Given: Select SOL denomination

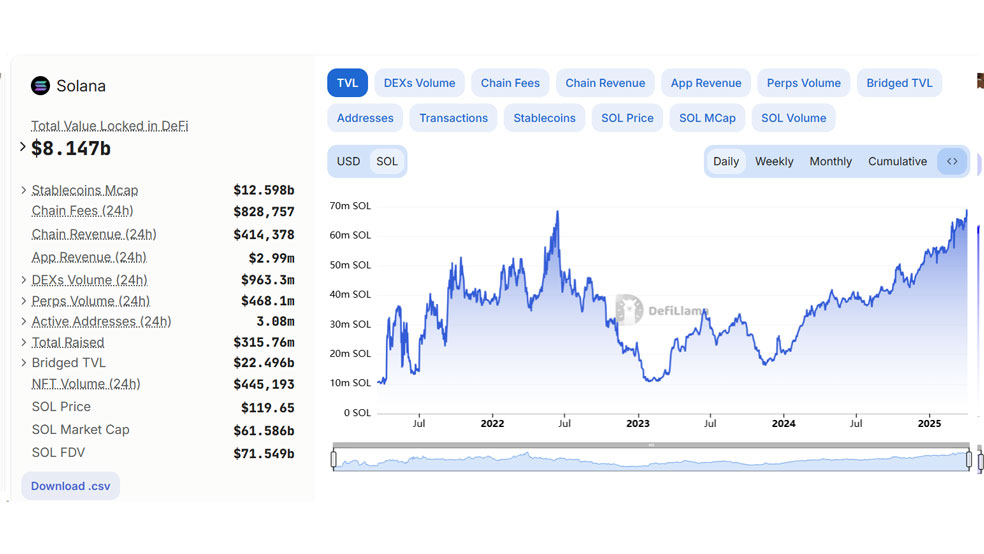Looking at the screenshot, I should [x=387, y=161].
